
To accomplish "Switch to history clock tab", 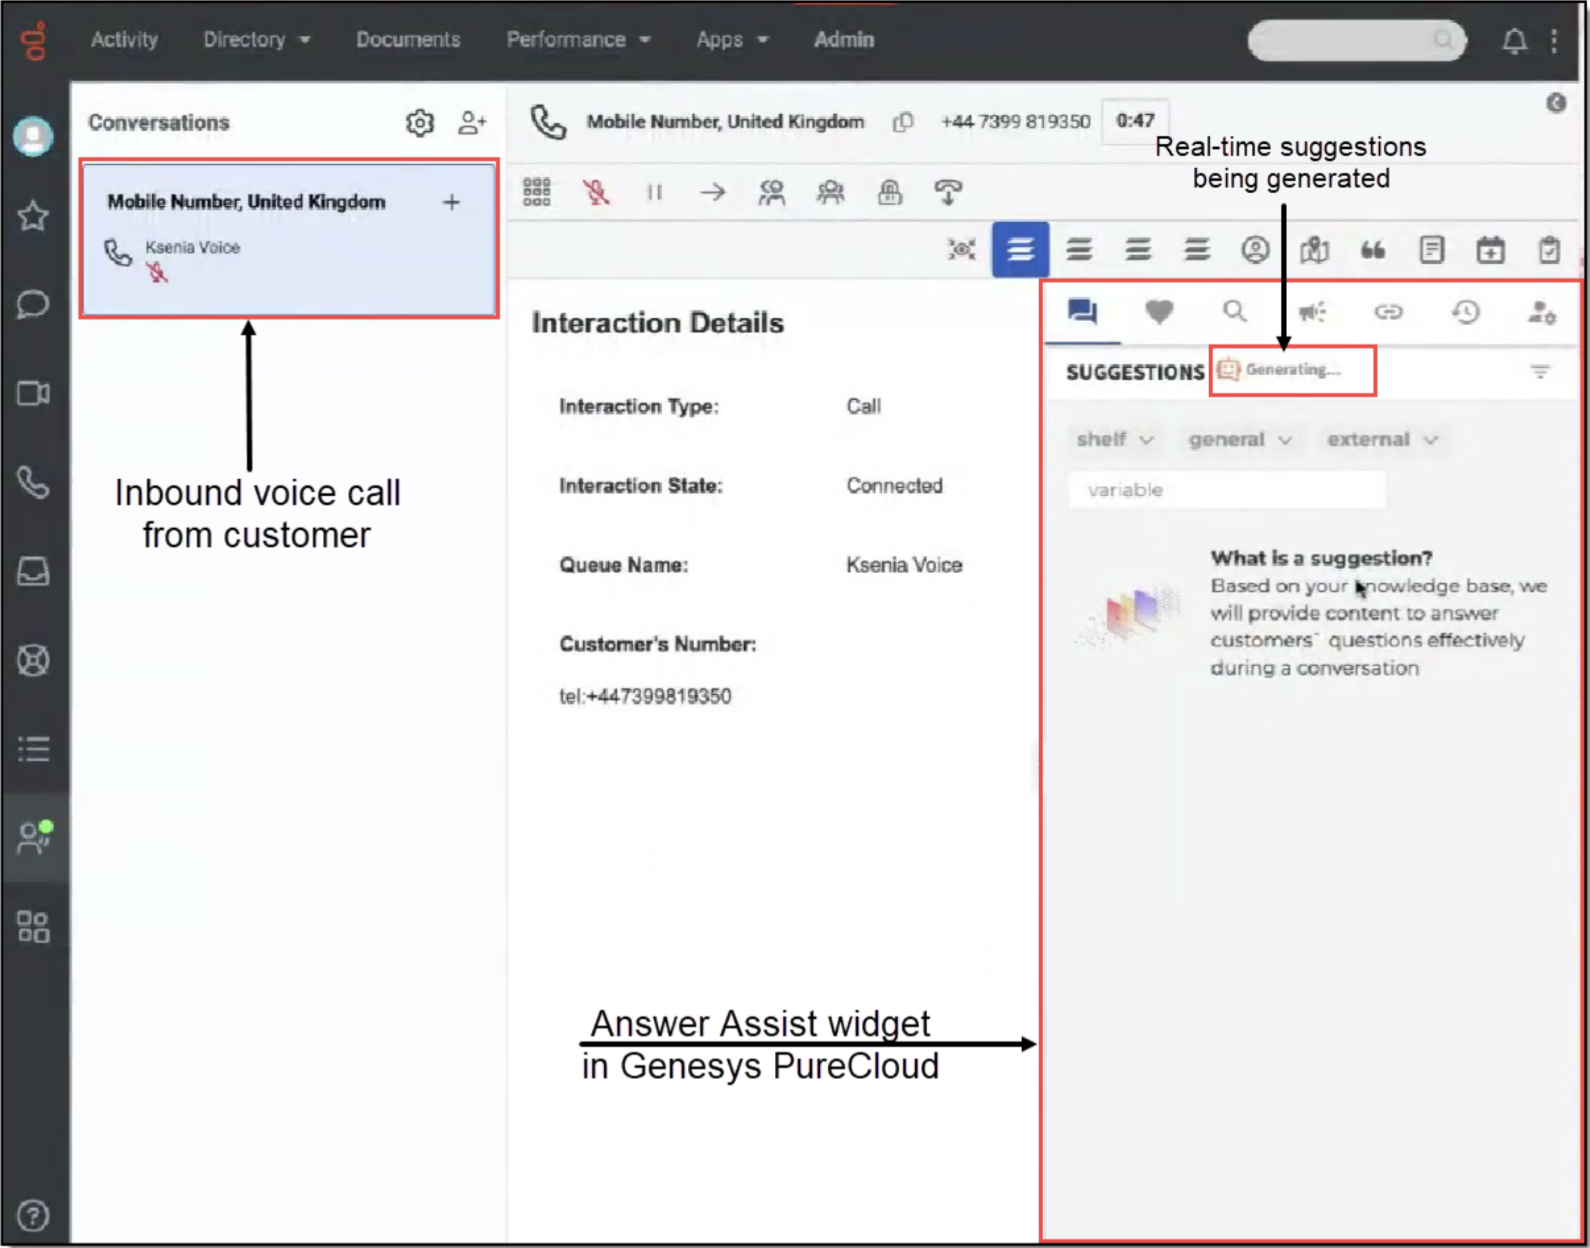I will [1465, 312].
